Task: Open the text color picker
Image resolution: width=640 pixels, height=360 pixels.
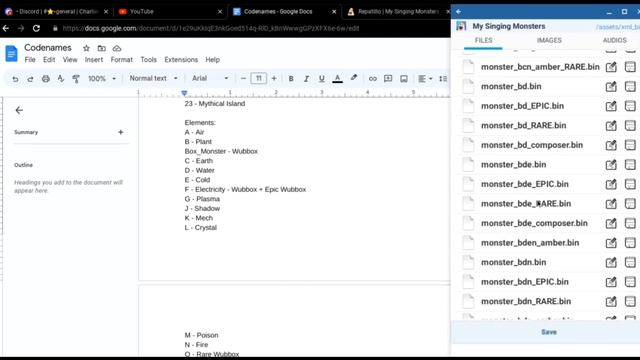Action: (x=337, y=79)
